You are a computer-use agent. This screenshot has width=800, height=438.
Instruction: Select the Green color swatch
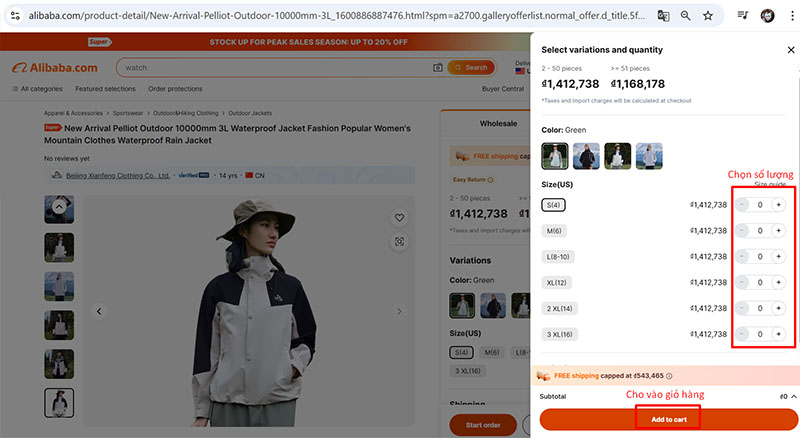click(x=554, y=156)
